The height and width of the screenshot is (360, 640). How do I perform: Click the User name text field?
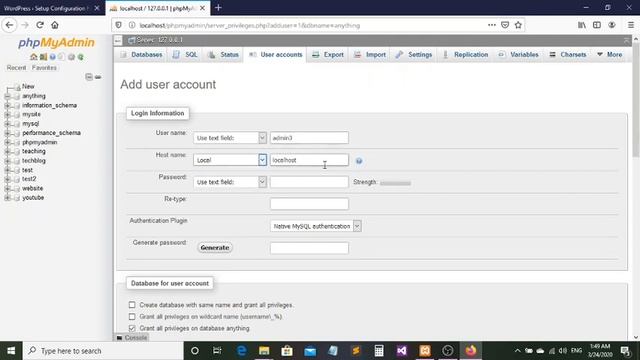[x=309, y=138]
